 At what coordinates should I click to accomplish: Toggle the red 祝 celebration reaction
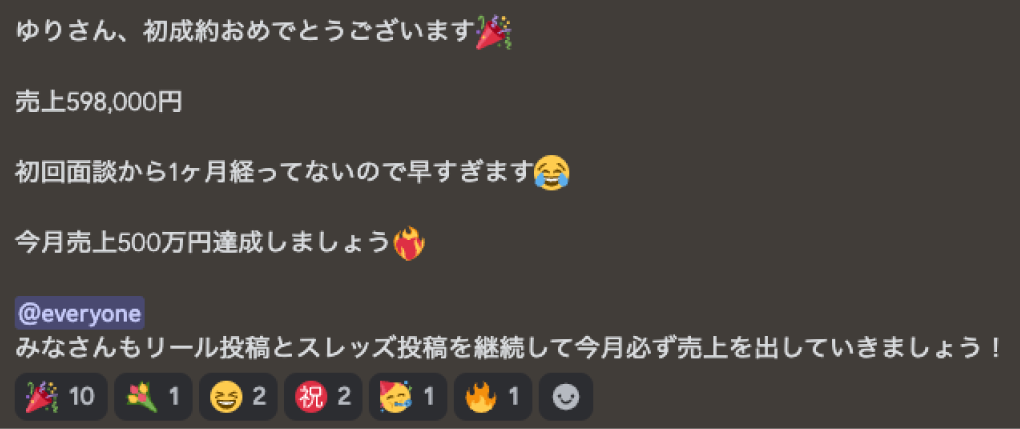click(x=323, y=396)
